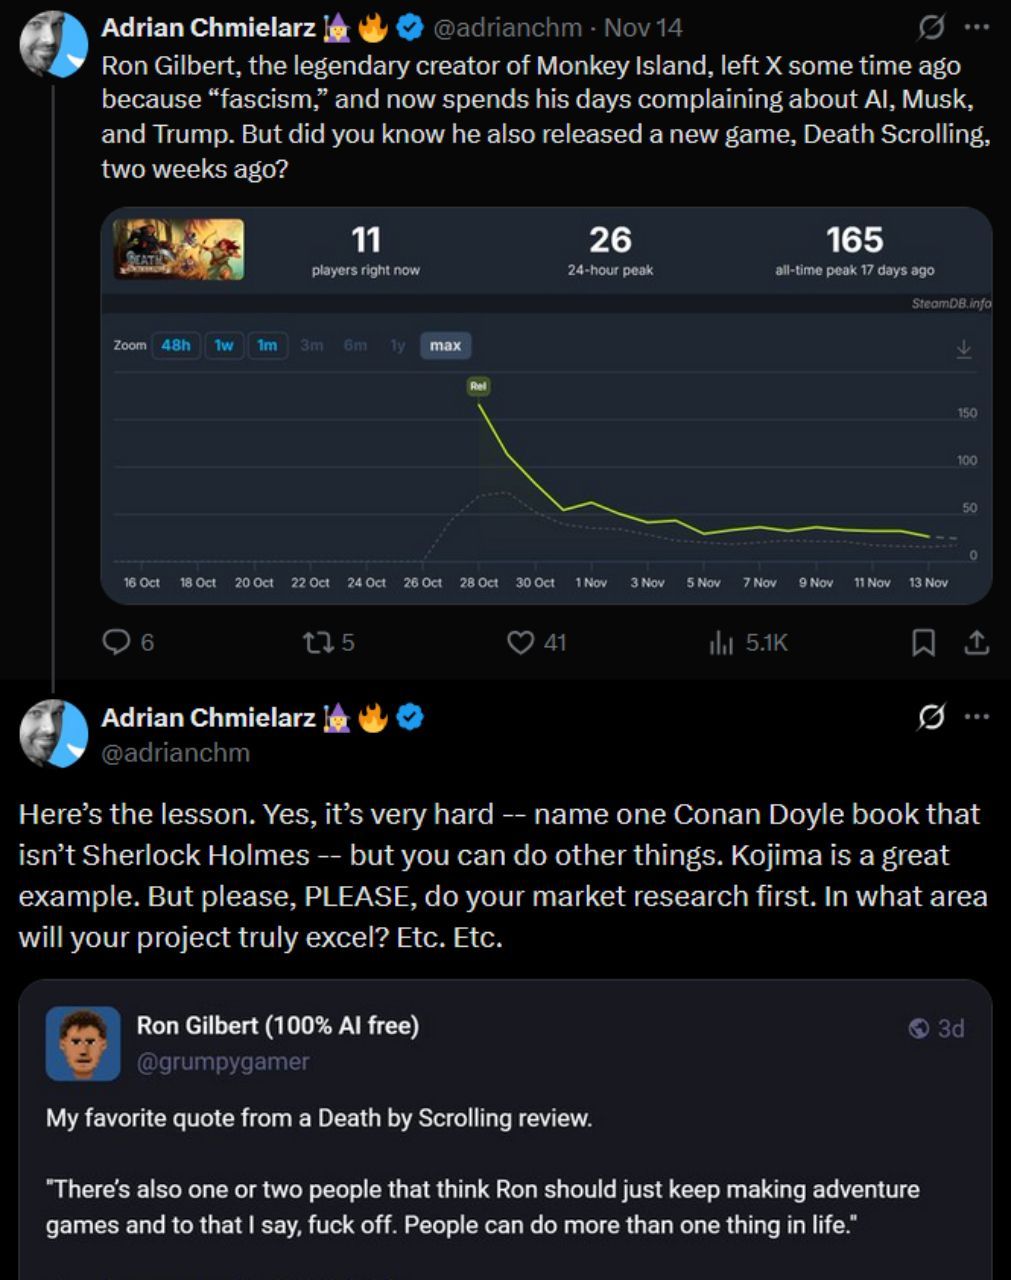Repost the tweet with 5 reposts

[x=315, y=642]
